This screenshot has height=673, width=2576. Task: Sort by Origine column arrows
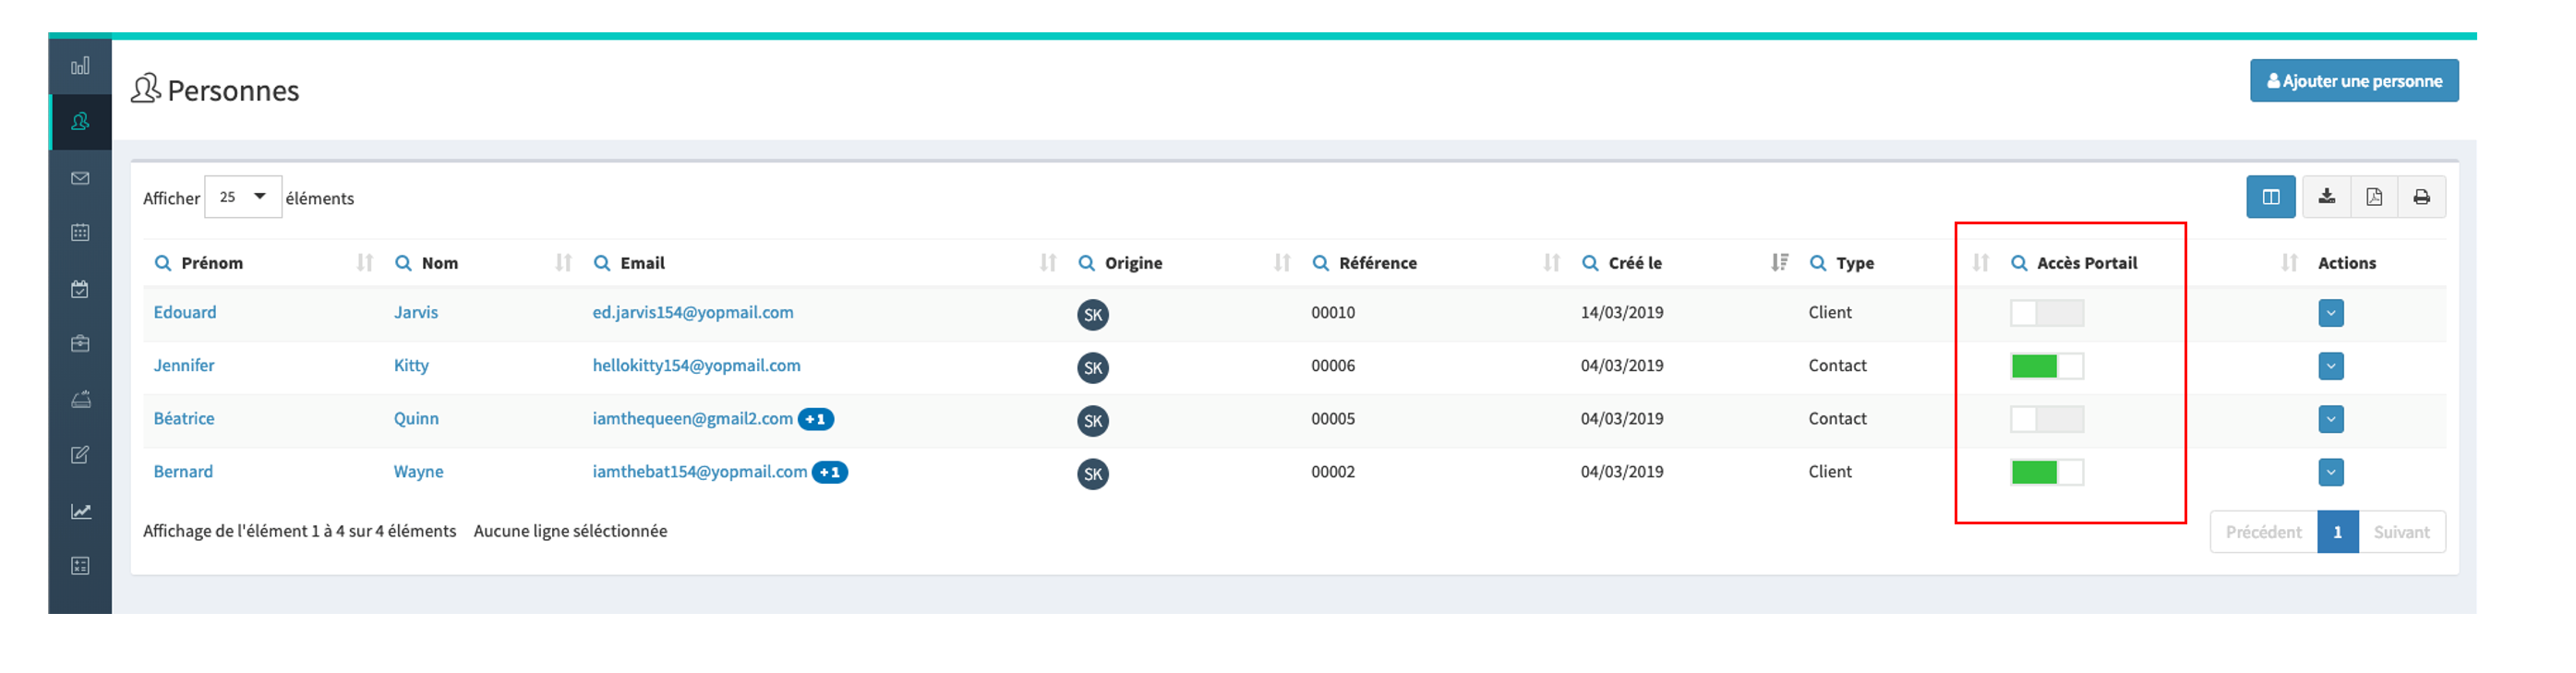(1282, 263)
